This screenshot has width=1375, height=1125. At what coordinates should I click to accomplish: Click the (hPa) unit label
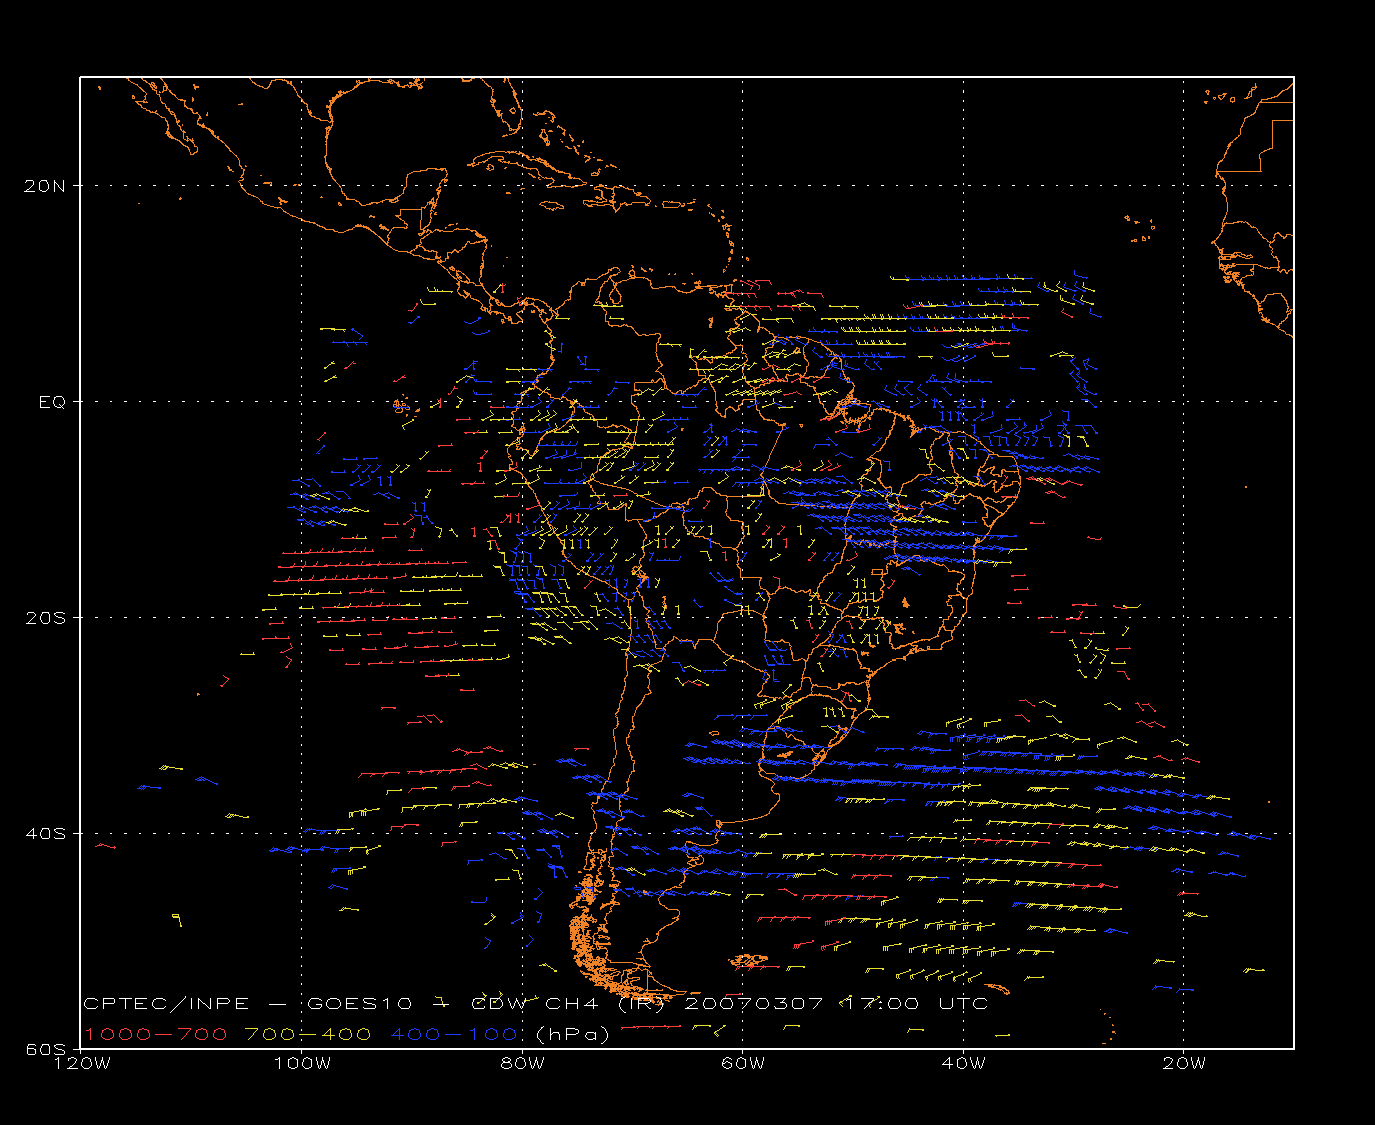point(573,1034)
